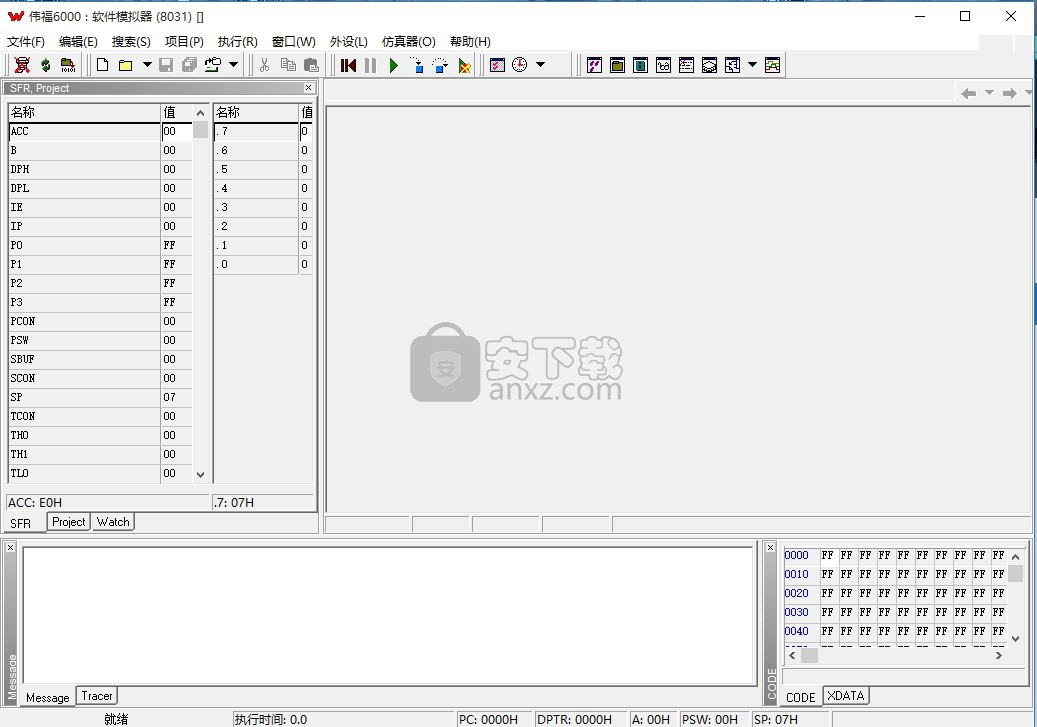Click the purple footprints window icon
The height and width of the screenshot is (727, 1037).
(595, 65)
